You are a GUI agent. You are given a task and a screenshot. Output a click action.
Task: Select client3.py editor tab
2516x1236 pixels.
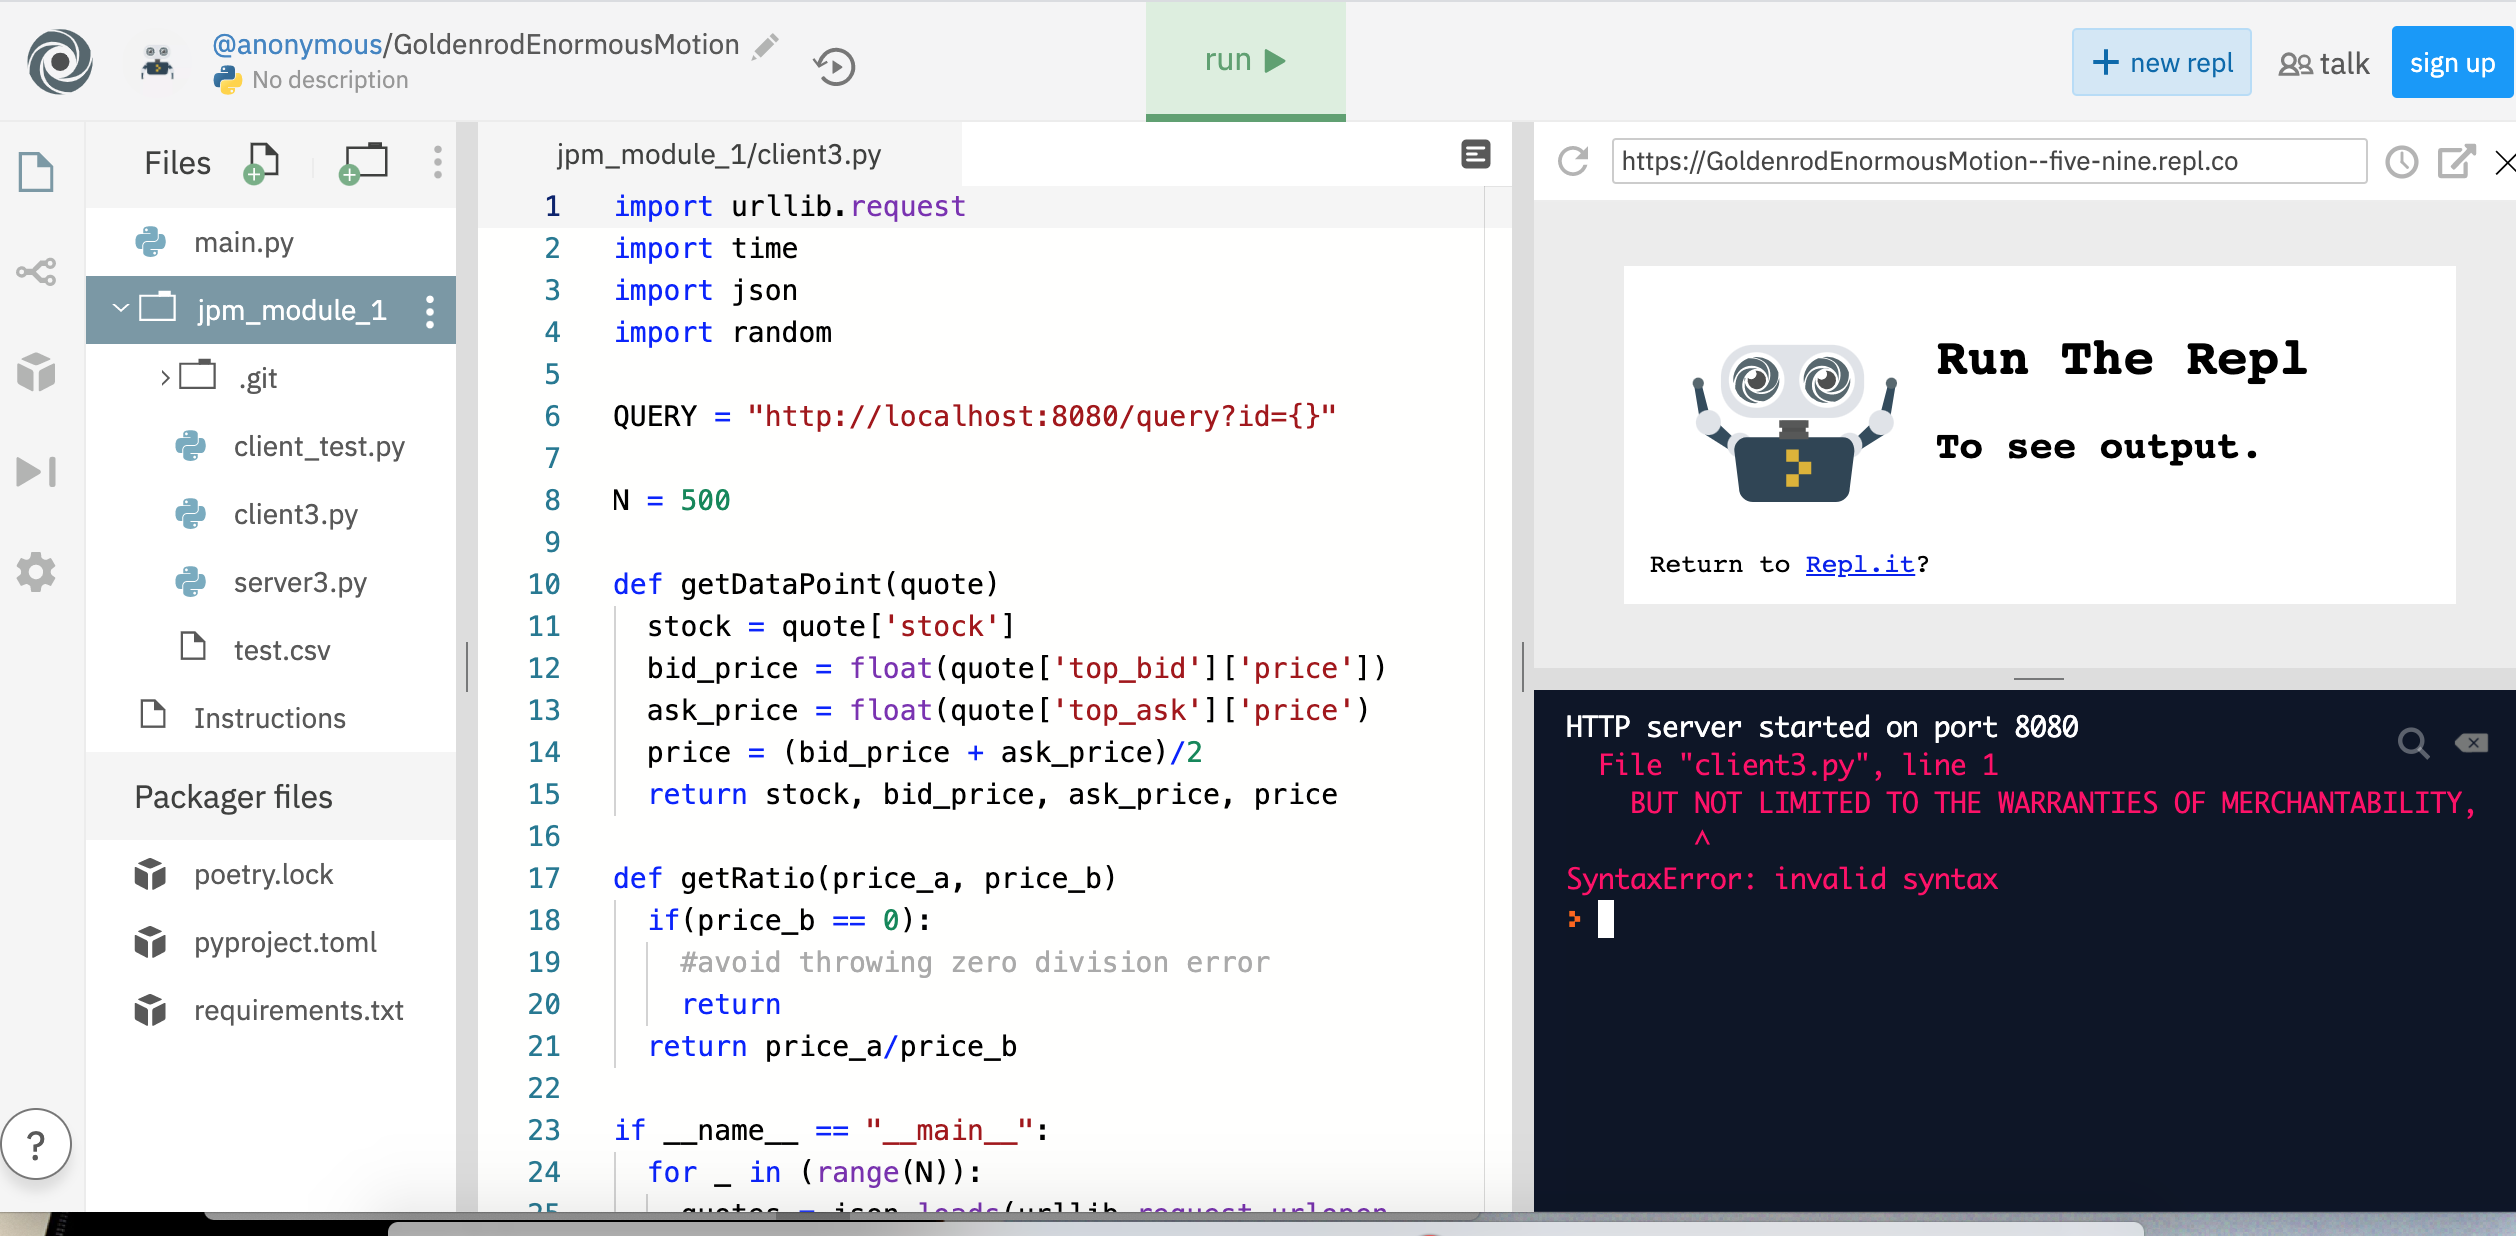[x=718, y=154]
